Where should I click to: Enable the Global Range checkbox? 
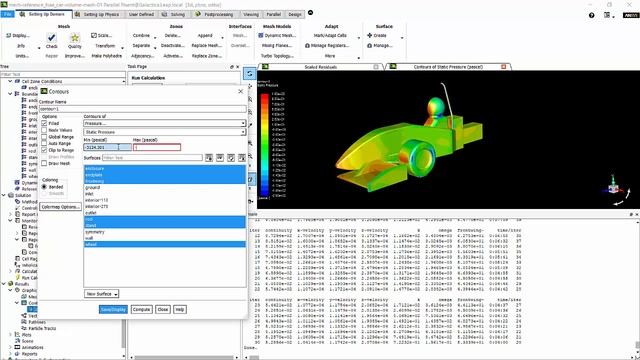coord(44,137)
